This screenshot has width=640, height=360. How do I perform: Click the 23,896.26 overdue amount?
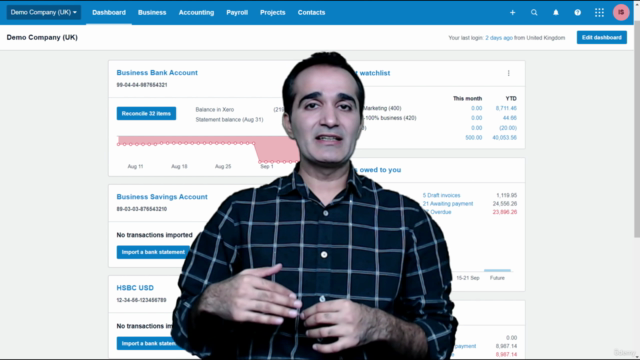(505, 212)
